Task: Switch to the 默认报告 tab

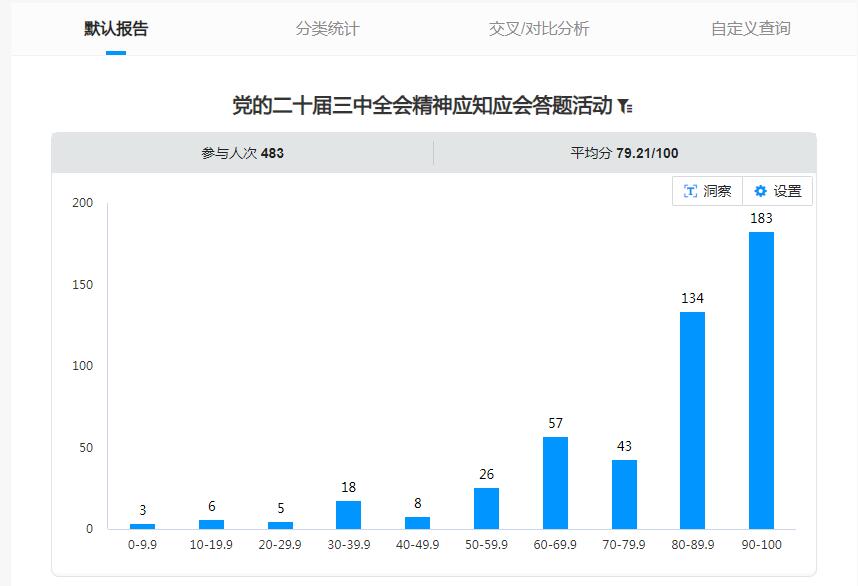Action: coord(116,28)
